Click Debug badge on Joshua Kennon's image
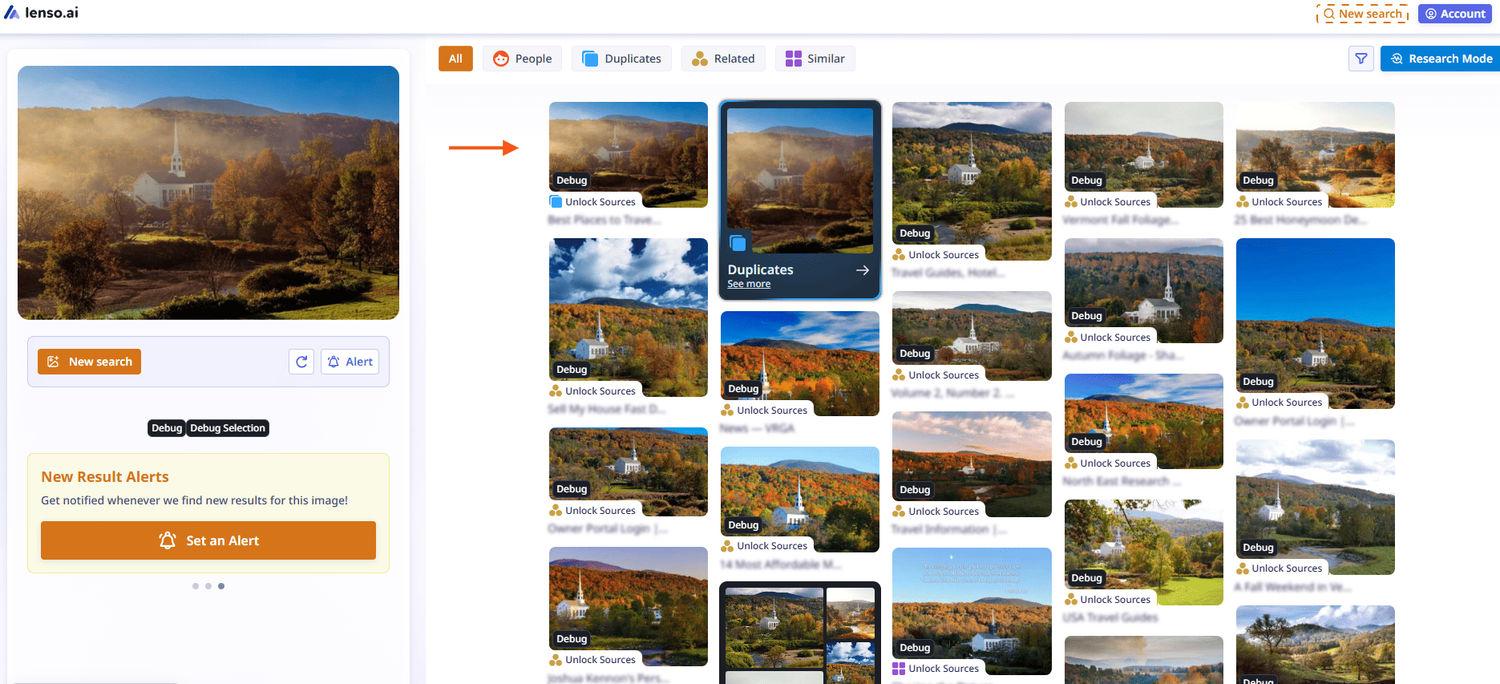 click(572, 639)
